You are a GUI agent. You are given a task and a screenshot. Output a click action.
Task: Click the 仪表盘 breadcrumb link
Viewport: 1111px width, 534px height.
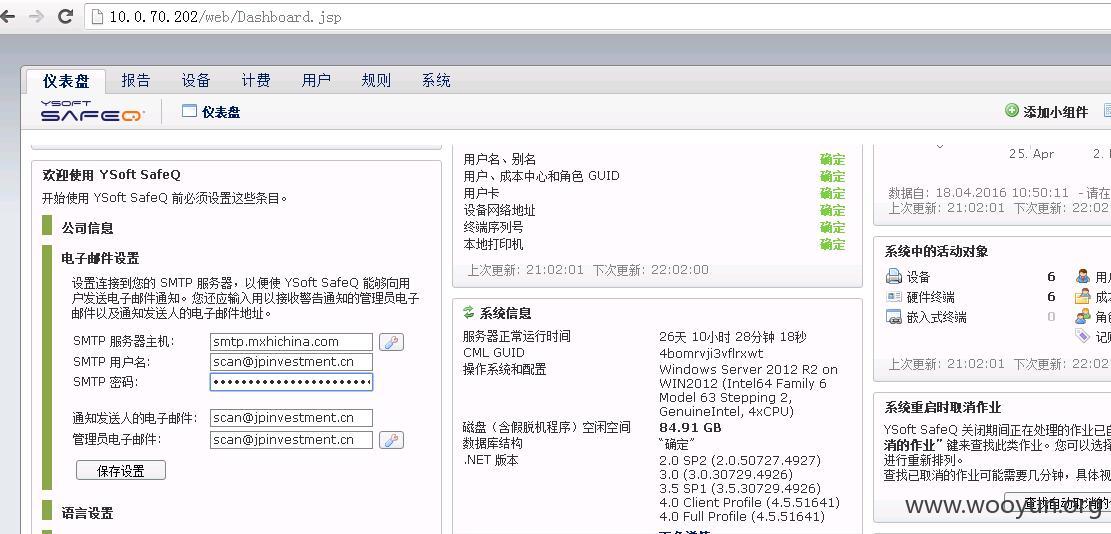[221, 112]
